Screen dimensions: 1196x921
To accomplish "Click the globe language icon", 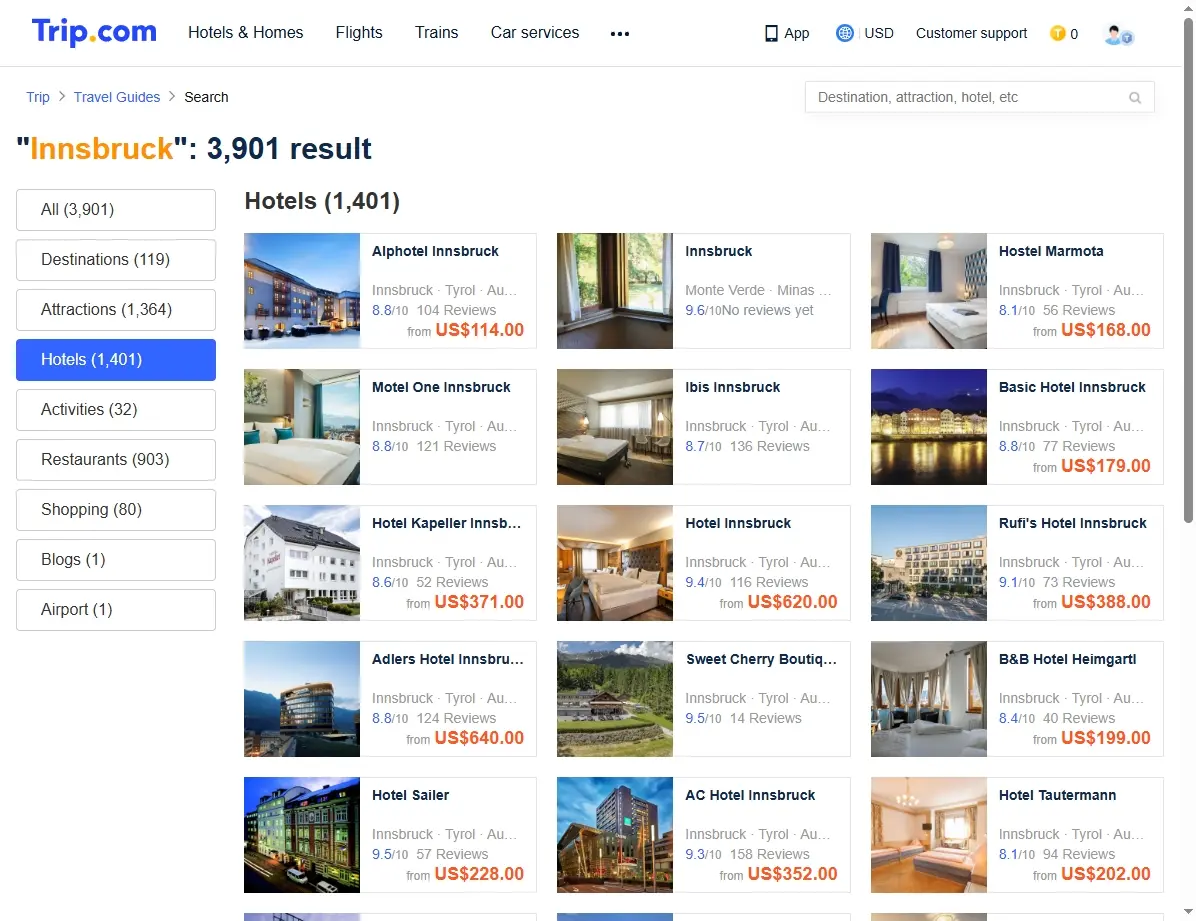I will pos(844,33).
